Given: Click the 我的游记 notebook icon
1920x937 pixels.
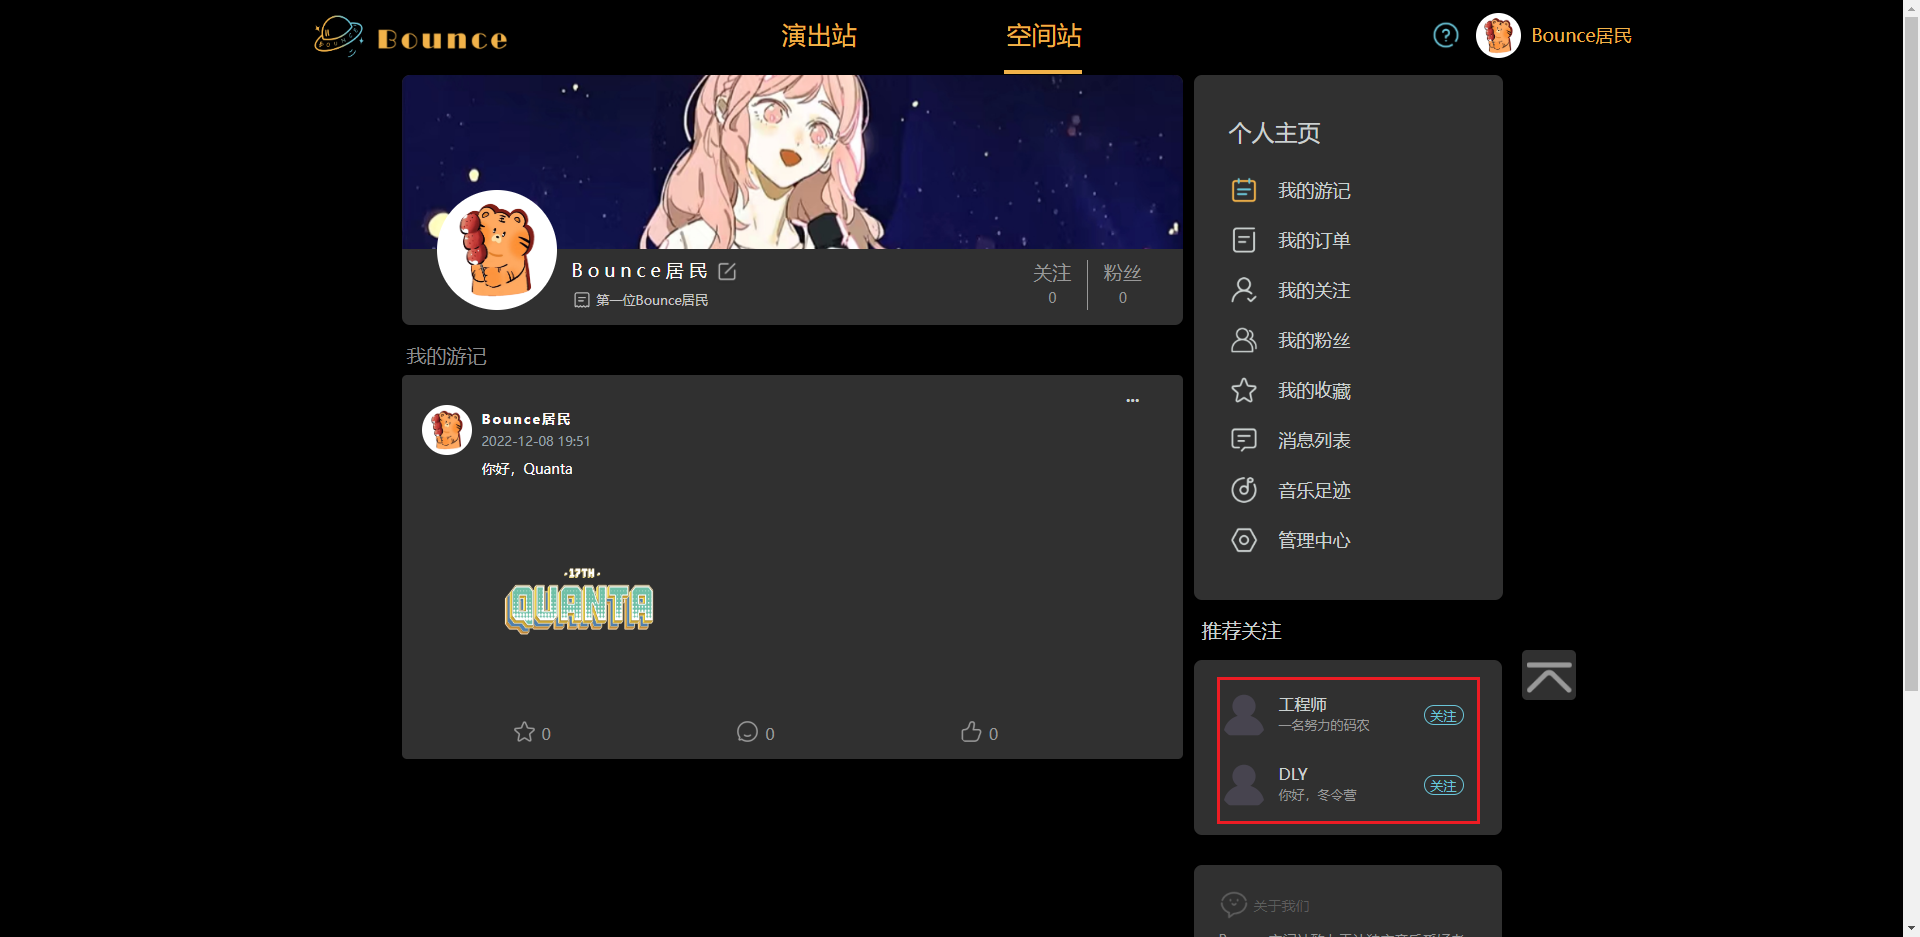Looking at the screenshot, I should (1243, 190).
